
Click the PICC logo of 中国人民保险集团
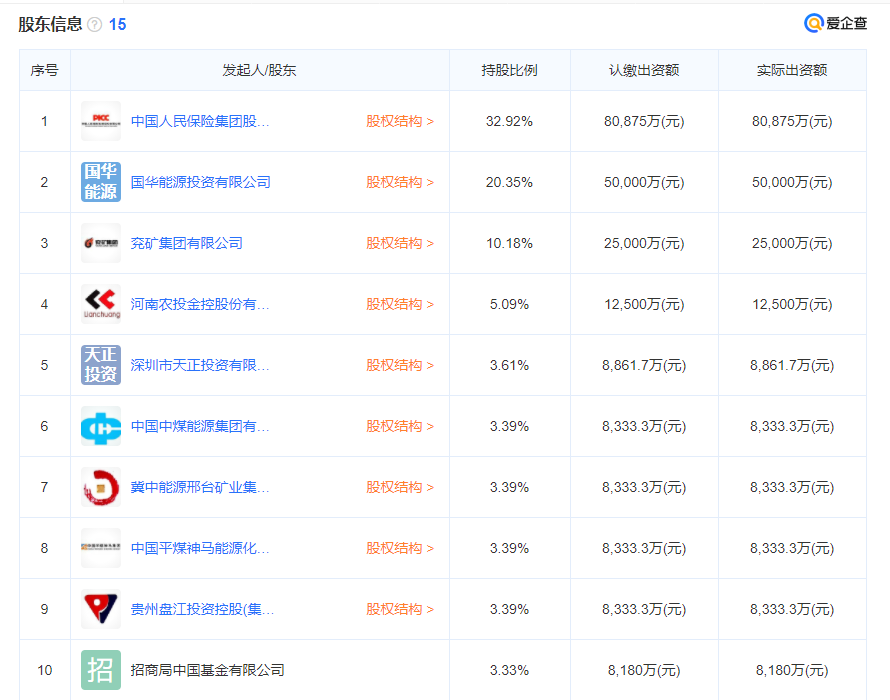pyautogui.click(x=100, y=121)
